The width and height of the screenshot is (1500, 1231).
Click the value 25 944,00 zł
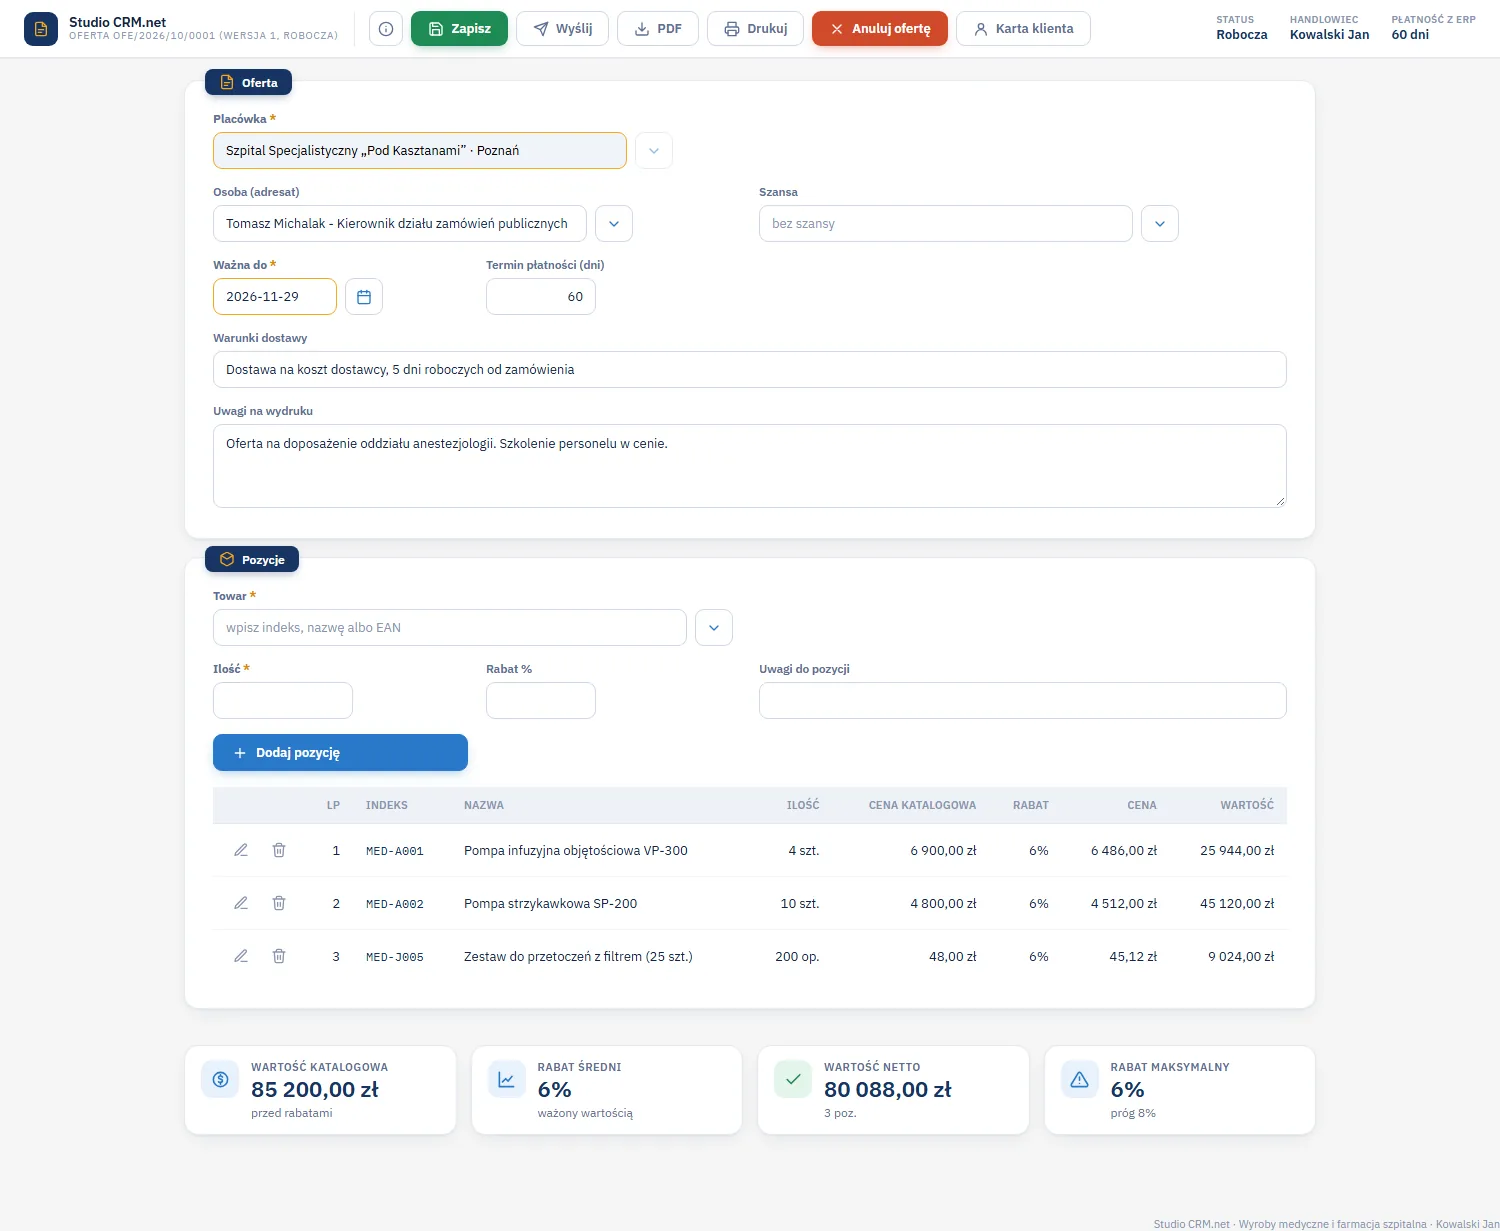tap(1237, 851)
